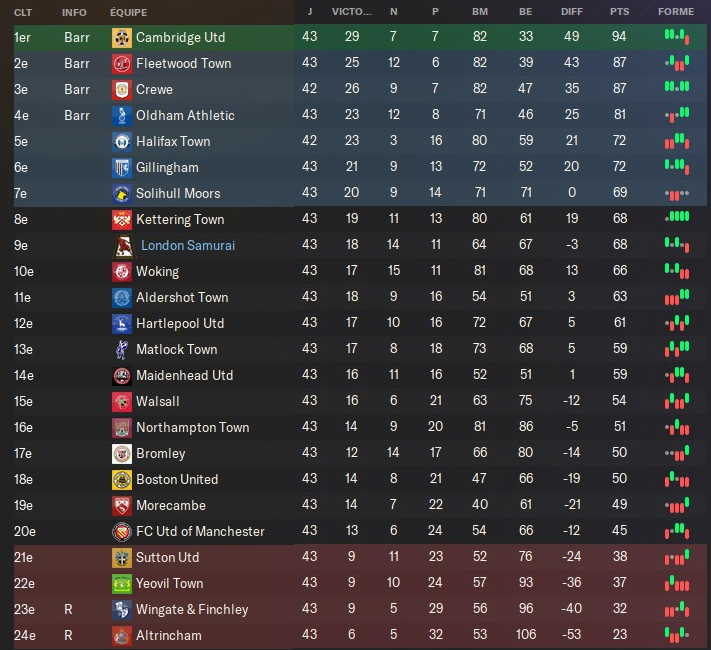
Task: Open the Solihull Moors team name
Action: pos(178,194)
